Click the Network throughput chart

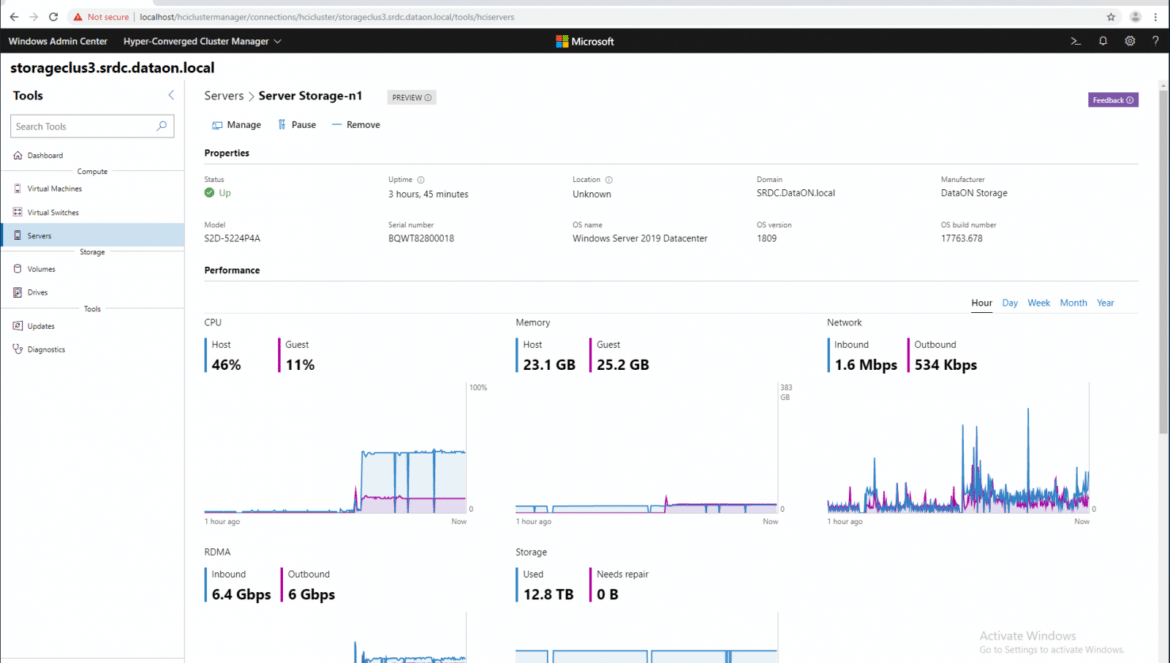[957, 450]
